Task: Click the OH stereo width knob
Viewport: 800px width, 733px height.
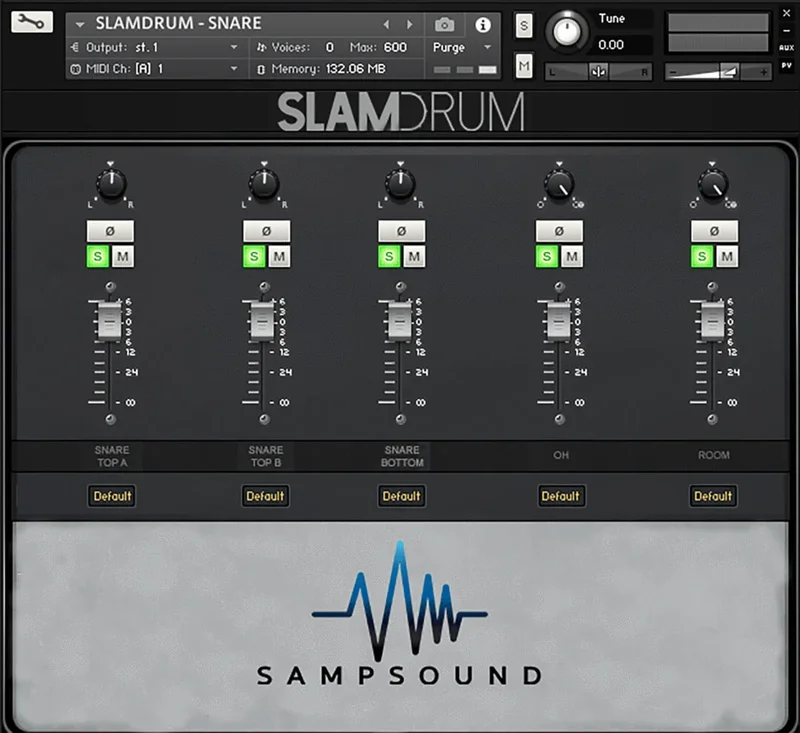Action: (x=559, y=185)
